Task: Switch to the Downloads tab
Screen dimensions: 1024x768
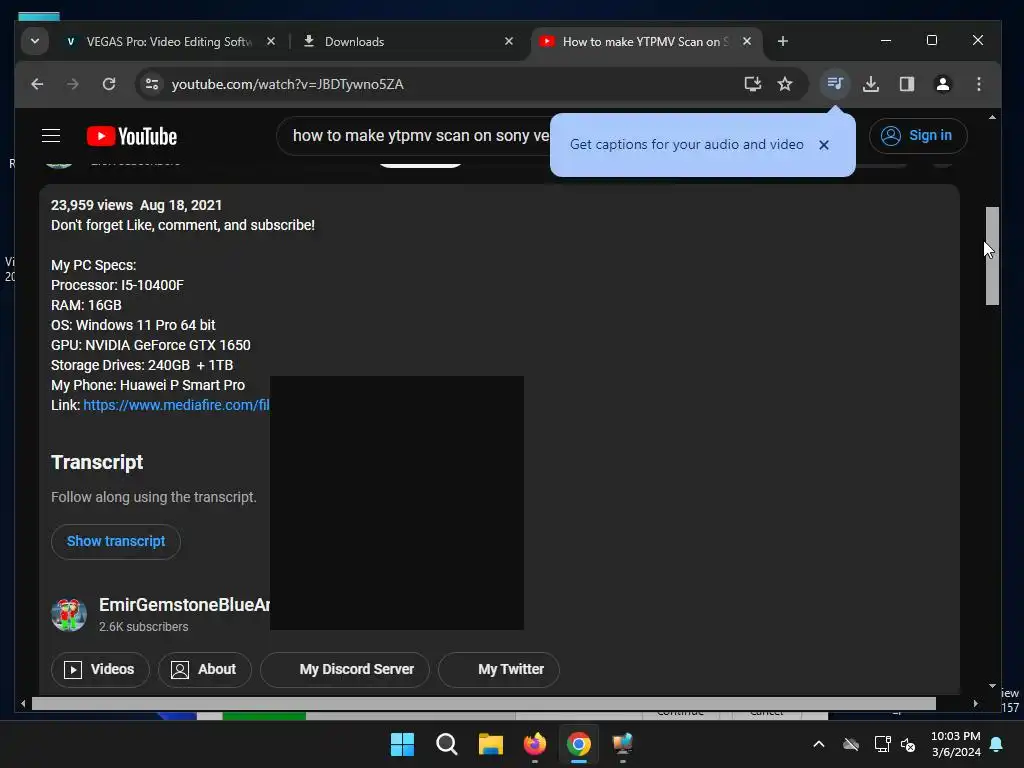Action: 355,42
